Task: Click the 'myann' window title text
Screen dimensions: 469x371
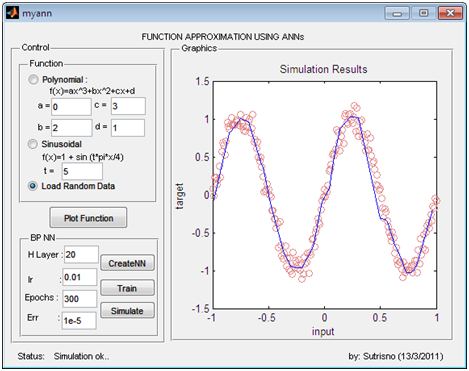Action: 37,13
